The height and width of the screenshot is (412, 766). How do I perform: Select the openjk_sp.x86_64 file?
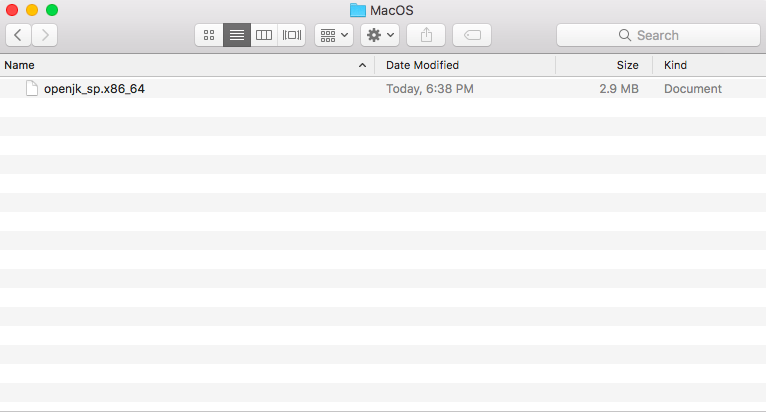(x=383, y=88)
